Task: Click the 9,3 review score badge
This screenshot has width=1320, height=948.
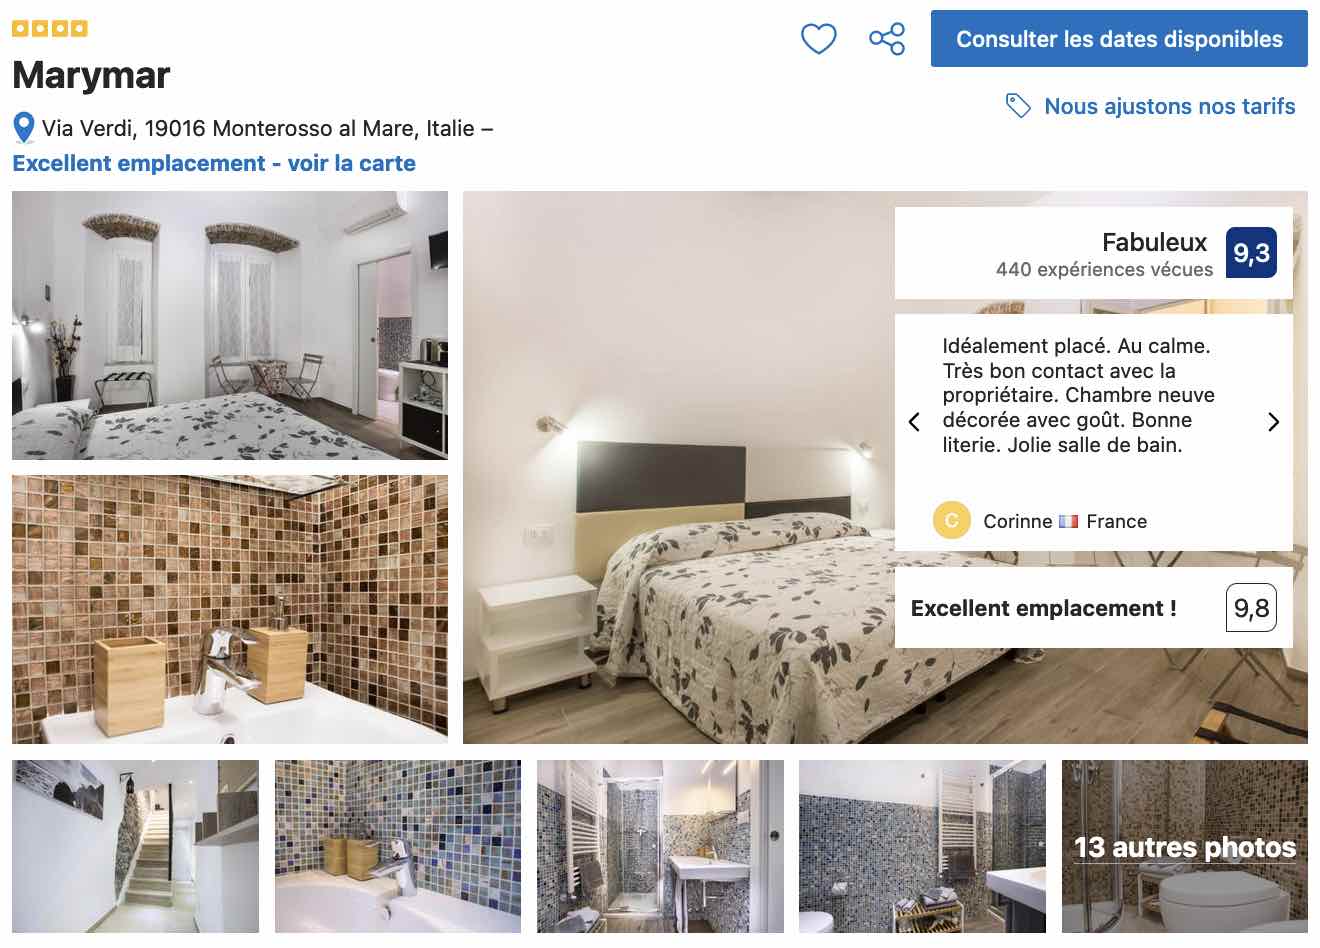Action: [1251, 253]
